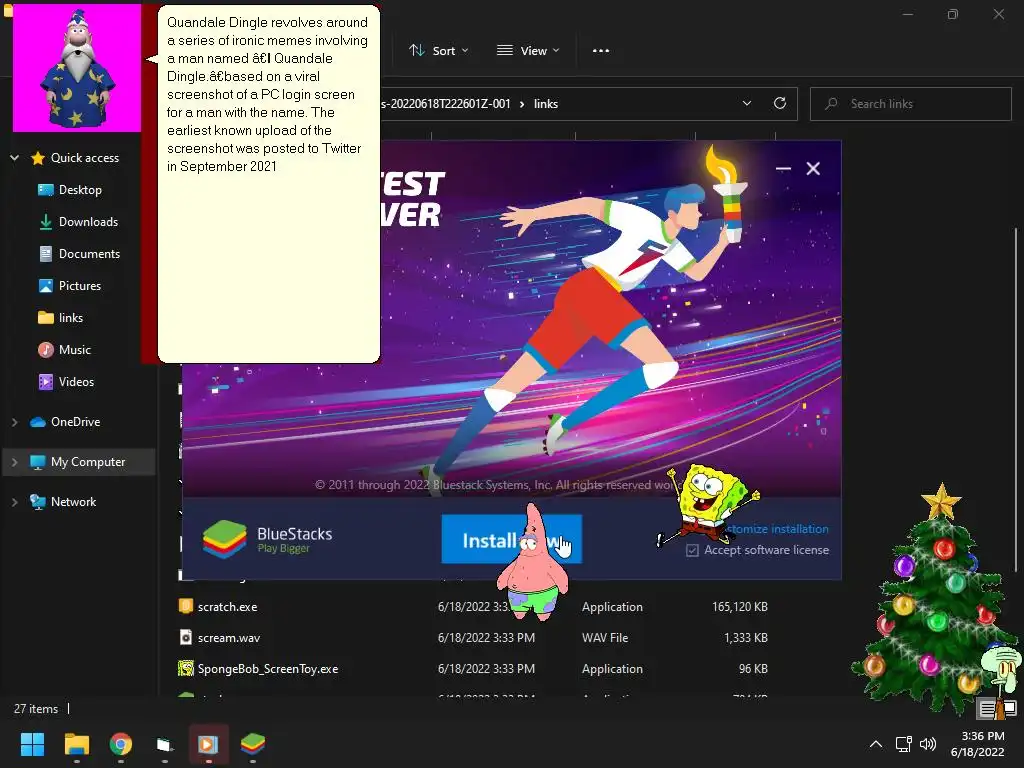Select My Computer in navigation pane
The height and width of the screenshot is (768, 1024).
pyautogui.click(x=88, y=462)
